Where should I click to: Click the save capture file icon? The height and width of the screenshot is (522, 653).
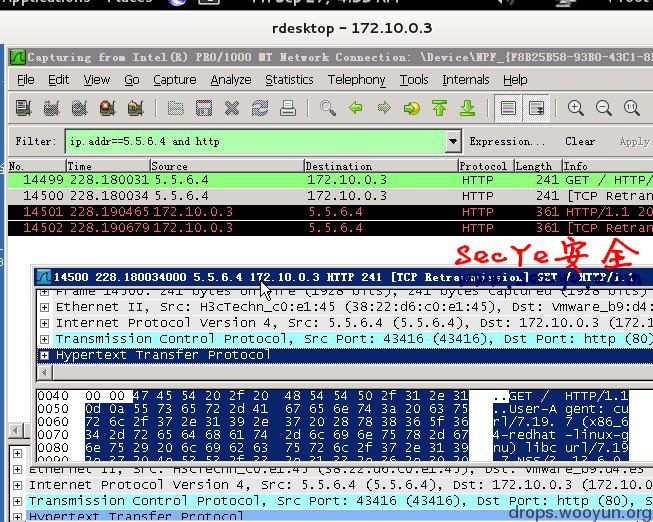tap(204, 108)
